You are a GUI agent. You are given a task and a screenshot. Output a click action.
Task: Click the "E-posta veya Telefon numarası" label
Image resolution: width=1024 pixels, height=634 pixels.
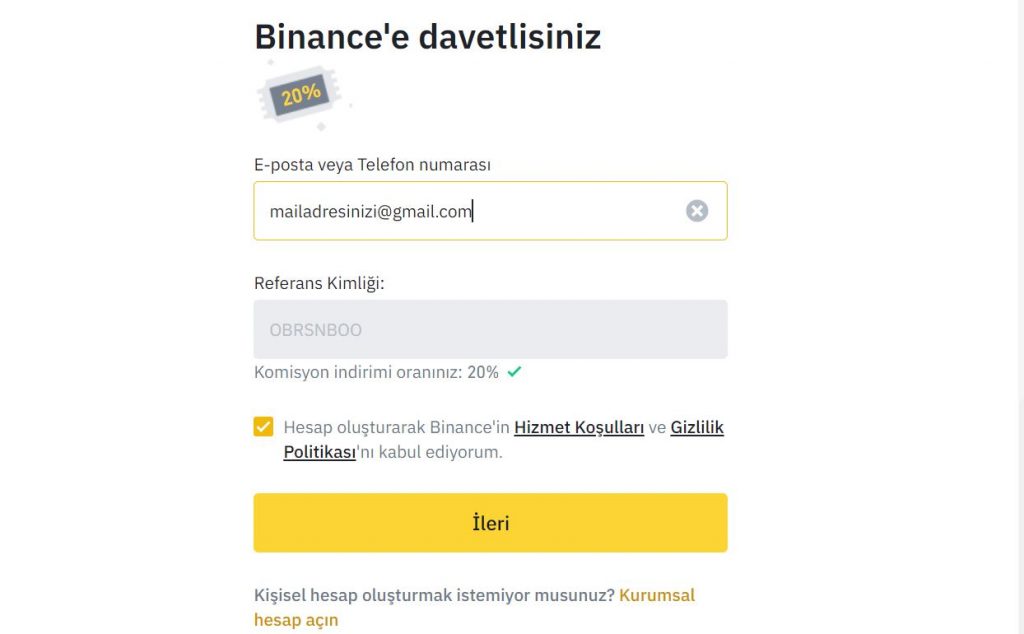coord(372,164)
